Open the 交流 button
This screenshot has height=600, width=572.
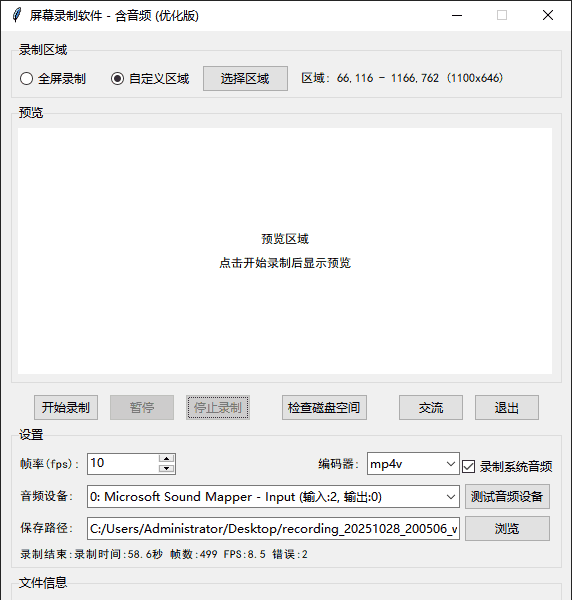click(x=431, y=408)
